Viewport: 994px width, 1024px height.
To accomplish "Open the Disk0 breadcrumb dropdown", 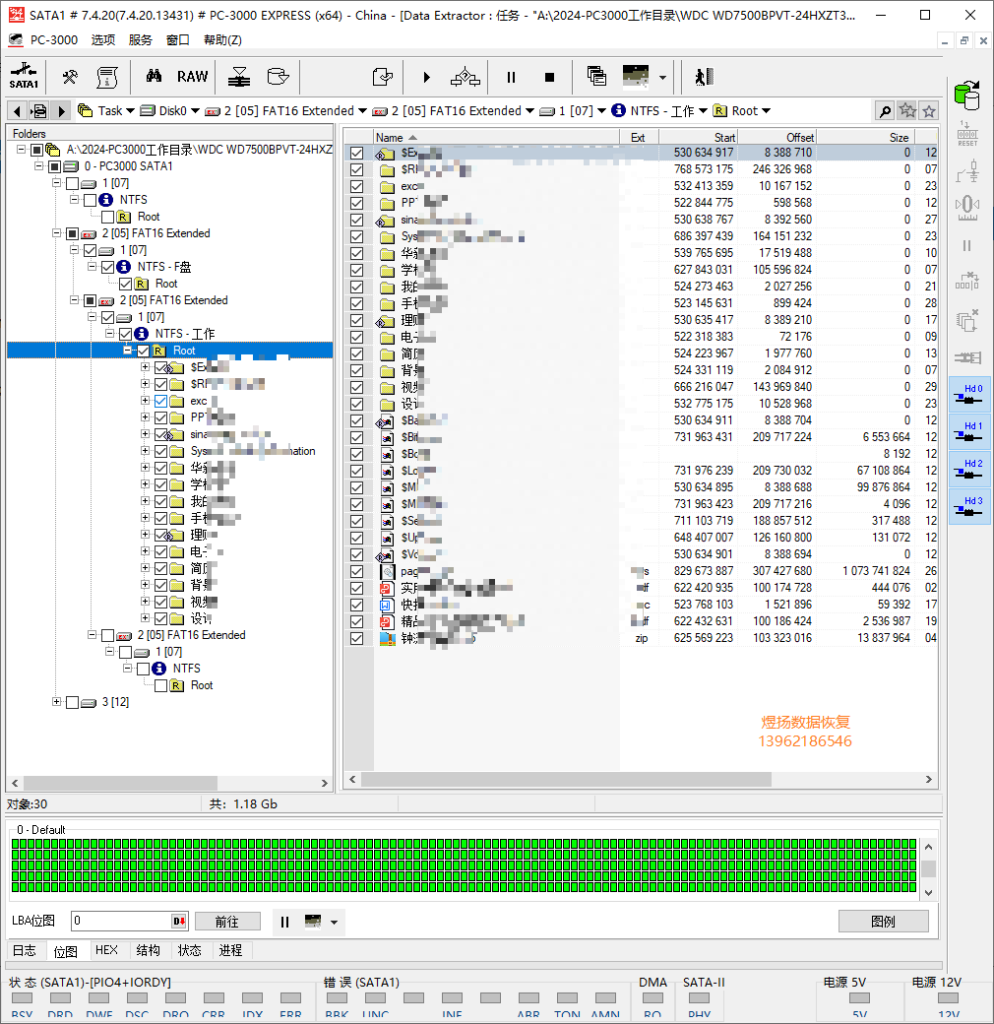I will (x=195, y=111).
